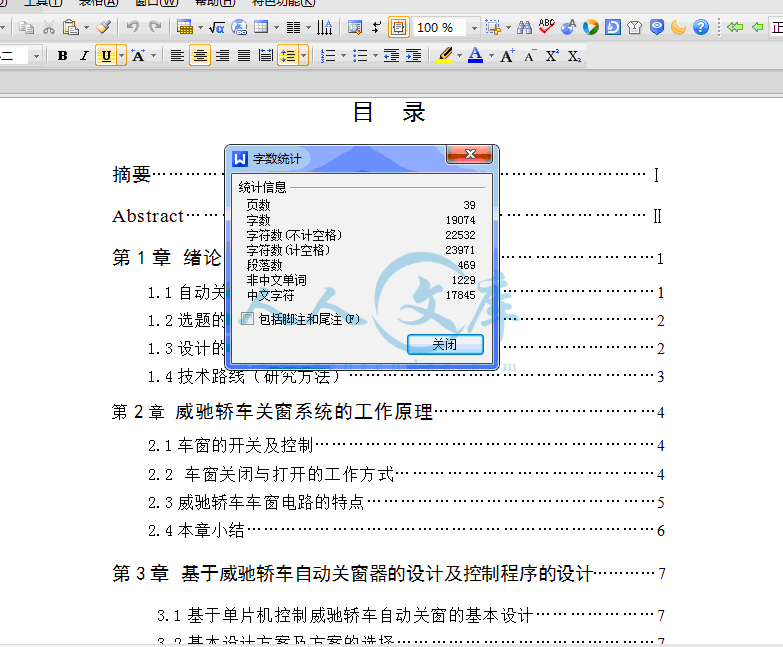Click the Paste clipboard icon
Image resolution: width=783 pixels, height=647 pixels.
[71, 27]
